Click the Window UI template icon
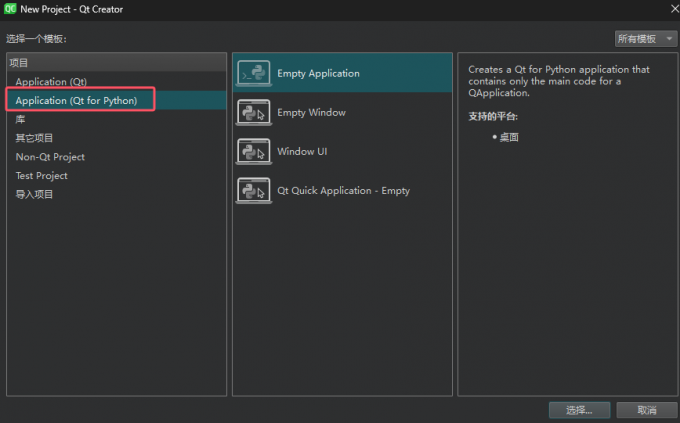The width and height of the screenshot is (680, 423). tap(253, 151)
